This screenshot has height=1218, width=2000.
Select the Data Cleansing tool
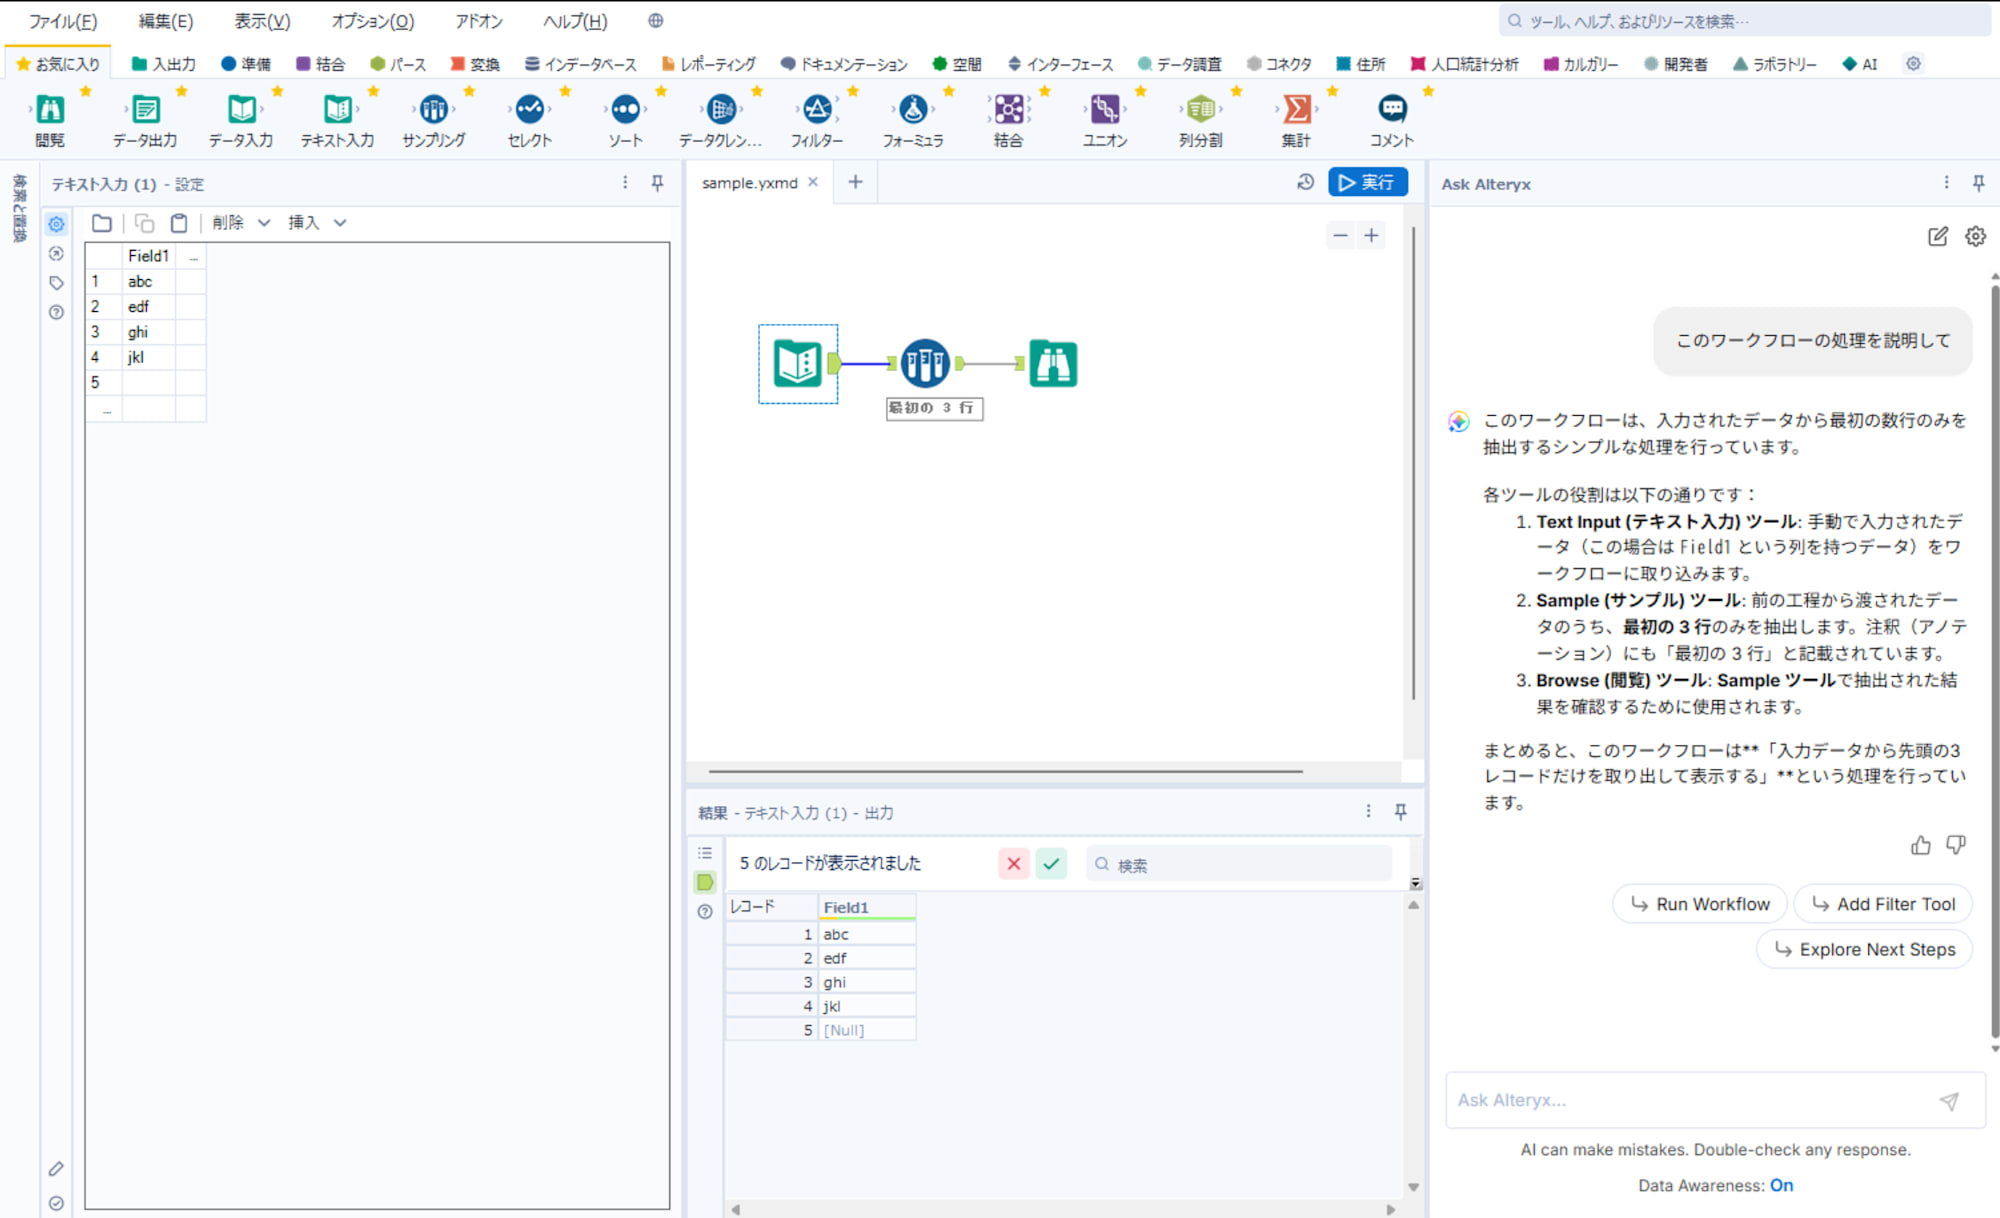(x=720, y=118)
